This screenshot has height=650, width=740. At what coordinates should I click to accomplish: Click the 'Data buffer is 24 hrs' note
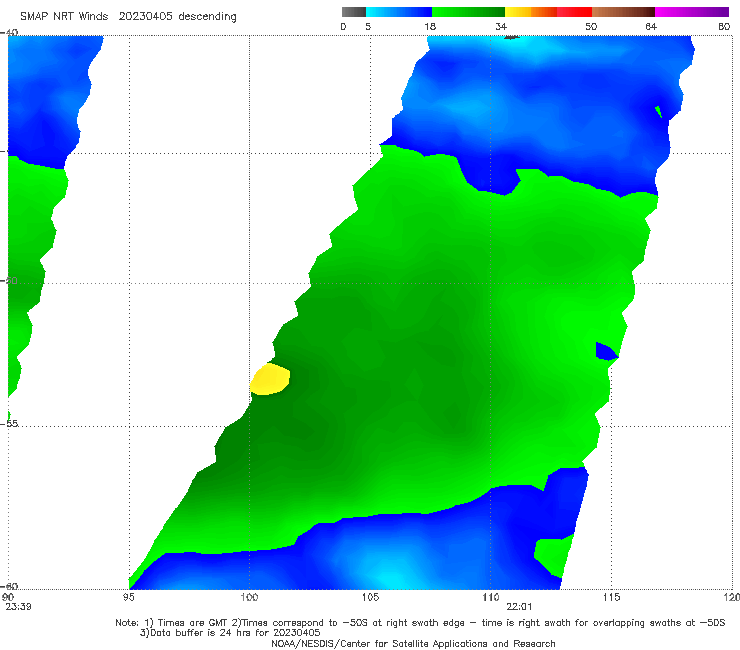click(230, 633)
